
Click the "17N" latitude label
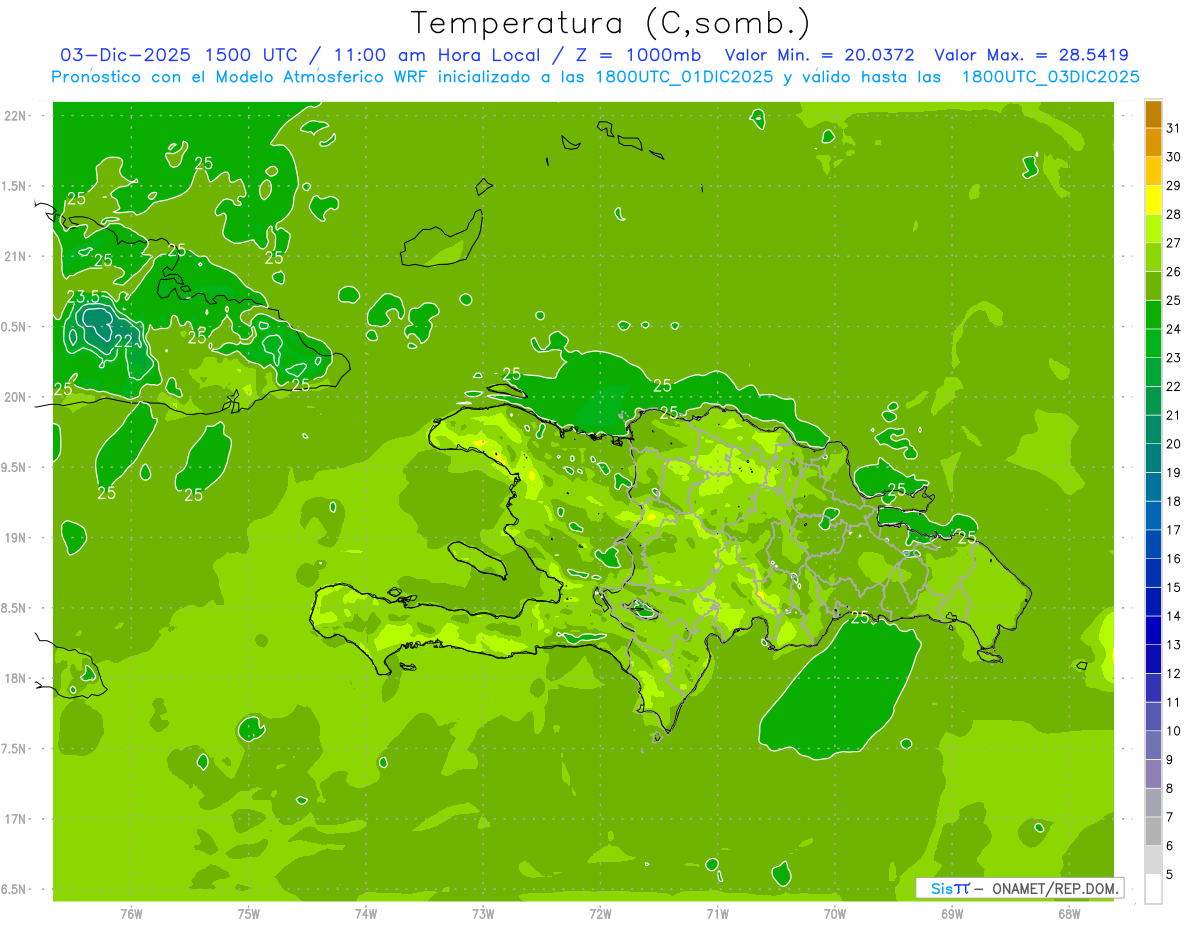15,820
